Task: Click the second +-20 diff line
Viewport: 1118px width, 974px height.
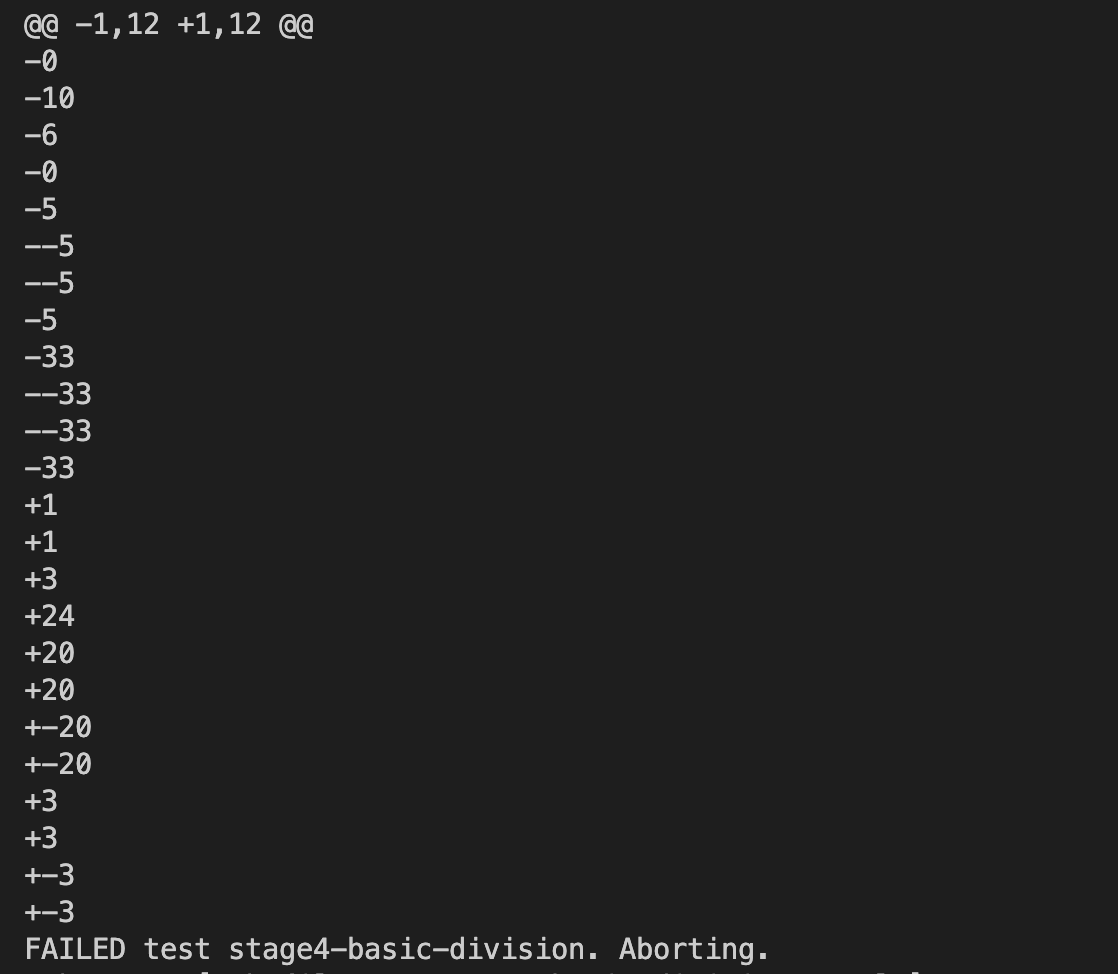Action: tap(58, 764)
